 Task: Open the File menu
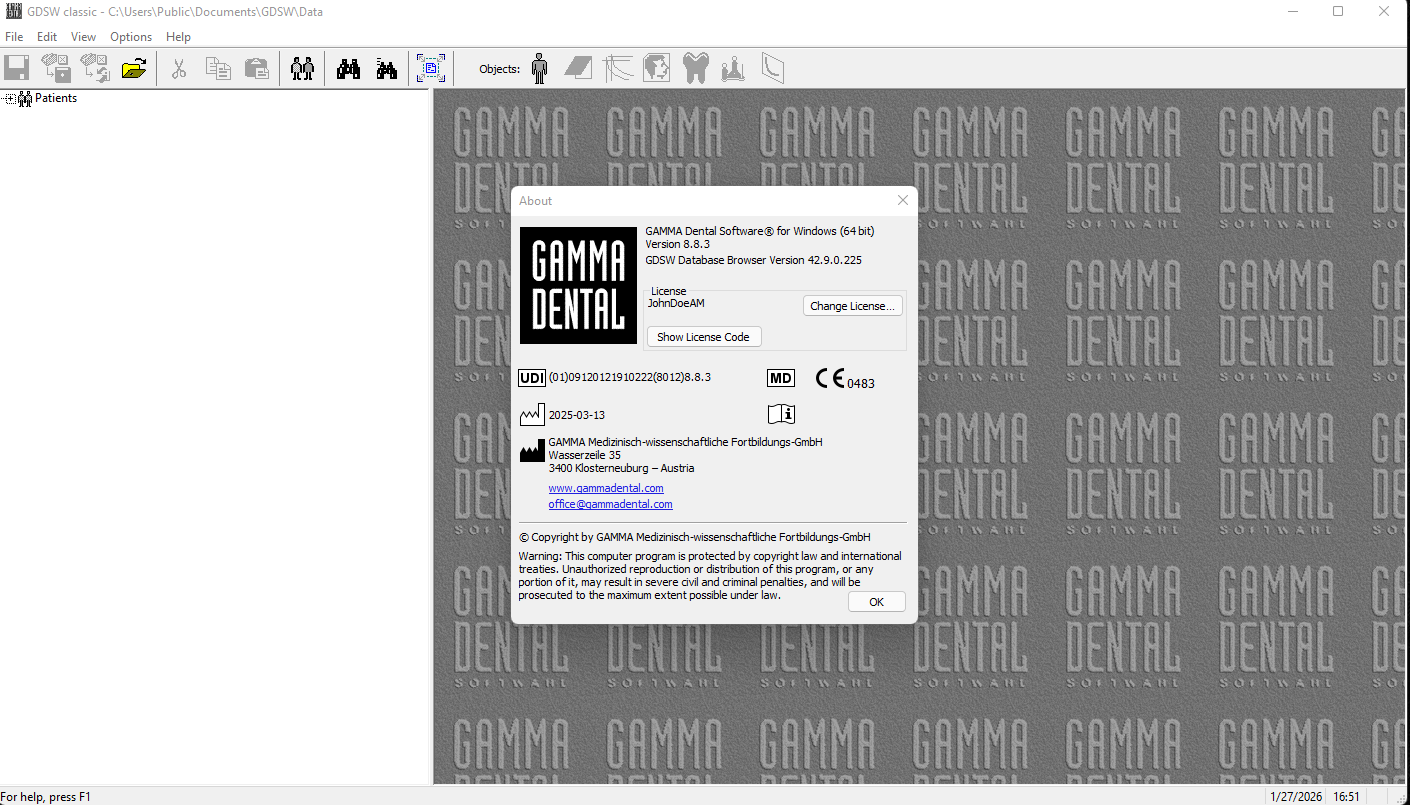click(x=14, y=37)
